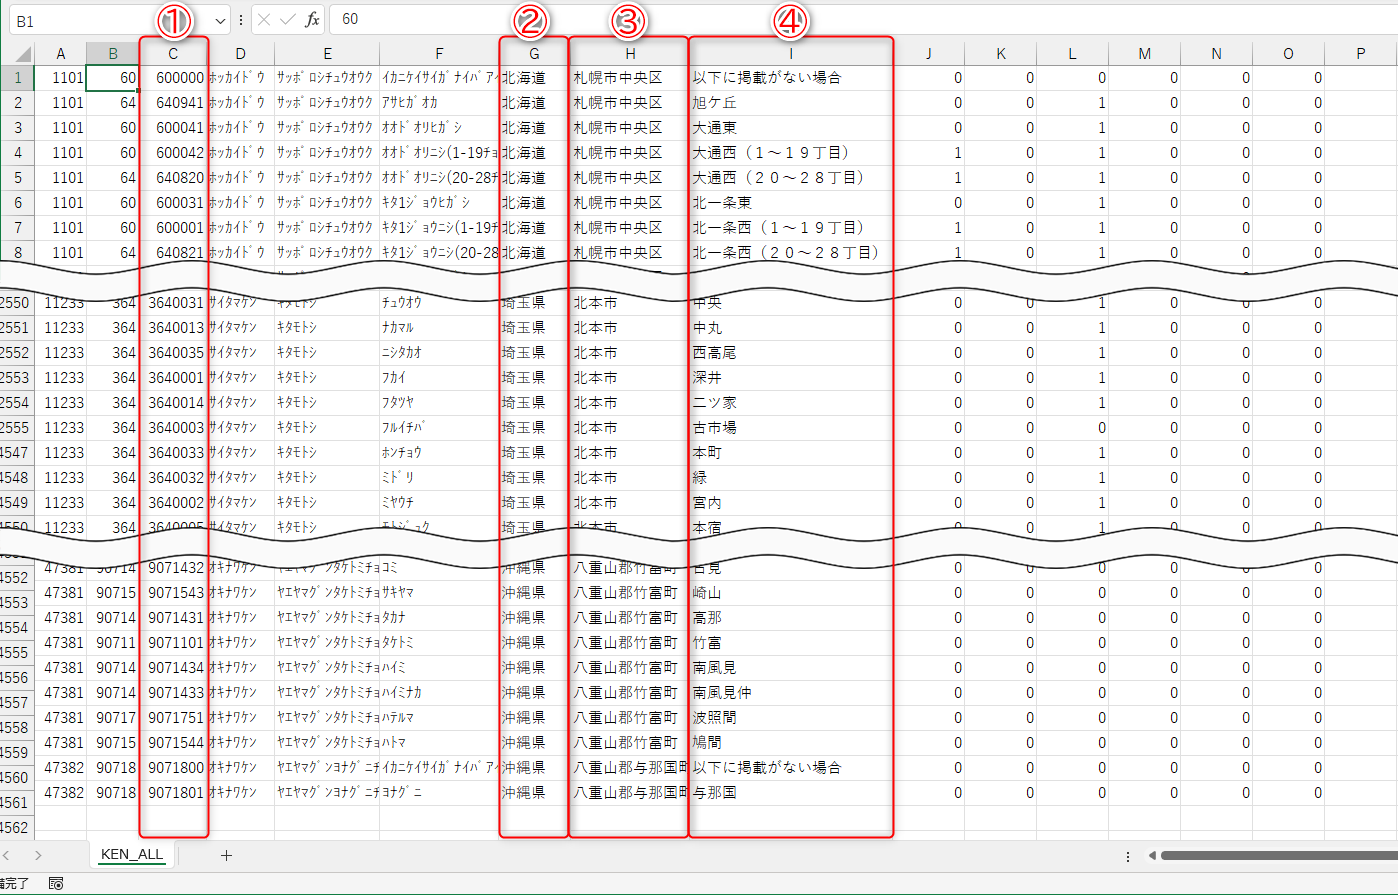The image size is (1398, 895).
Task: Click the vertical ellipsis after the Name Box
Action: [239, 18]
